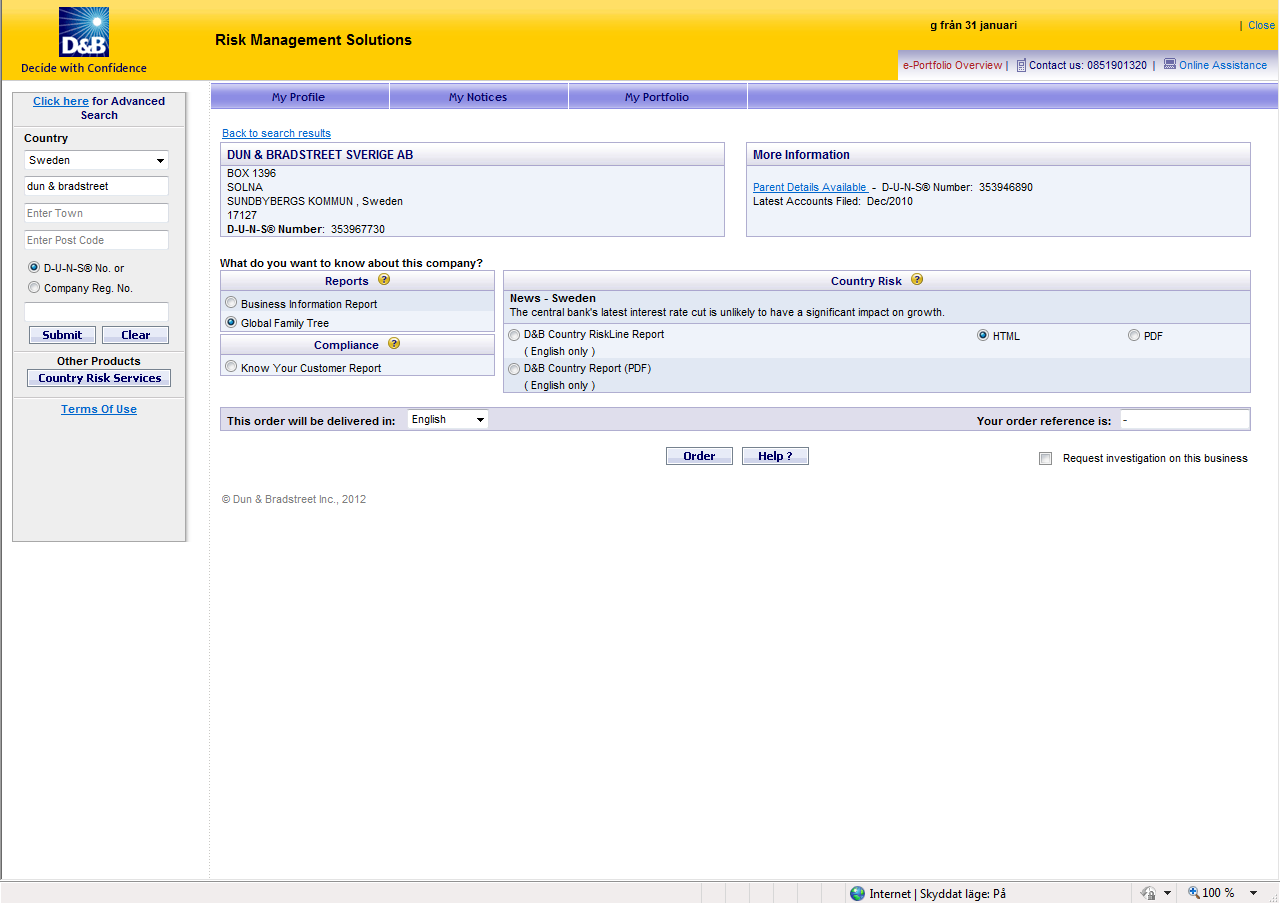Open the Reports help question icon
This screenshot has width=1280, height=904.
[384, 281]
